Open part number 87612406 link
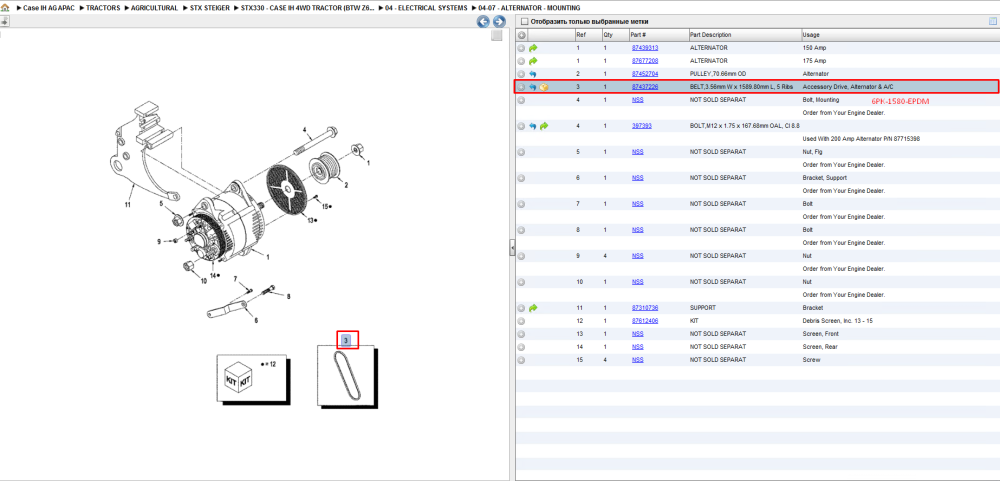The image size is (1000, 481). [x=645, y=321]
